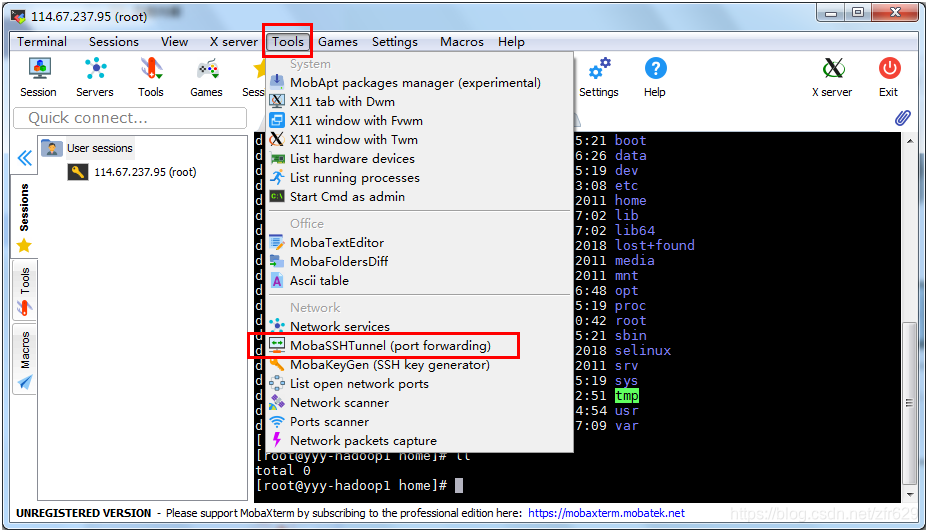The height and width of the screenshot is (532, 928).
Task: Launch MobaTextEditor from menu
Action: (x=419, y=243)
